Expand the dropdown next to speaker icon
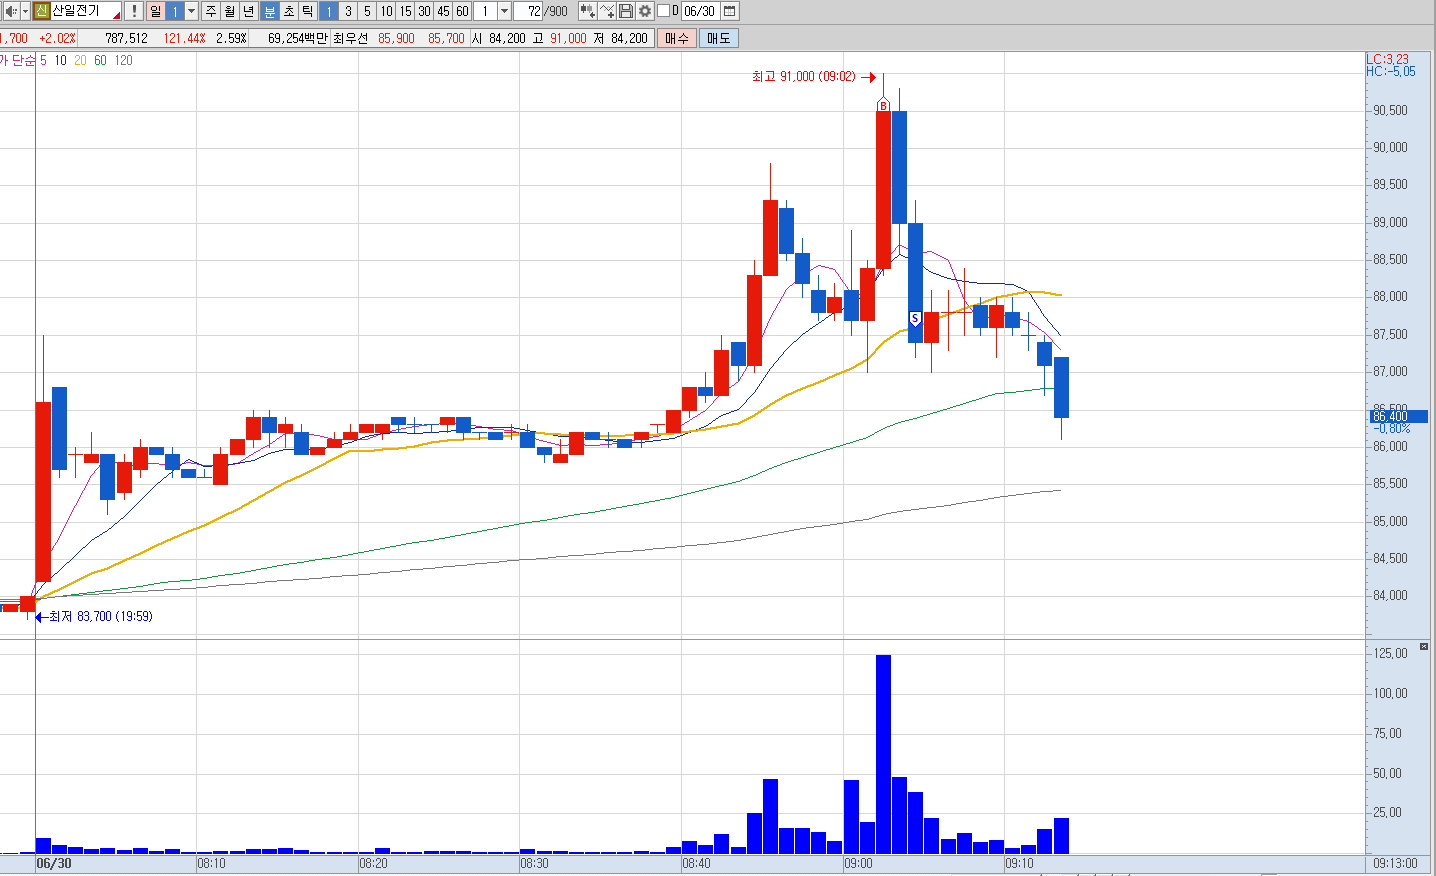The height and width of the screenshot is (876, 1436). click(x=25, y=11)
